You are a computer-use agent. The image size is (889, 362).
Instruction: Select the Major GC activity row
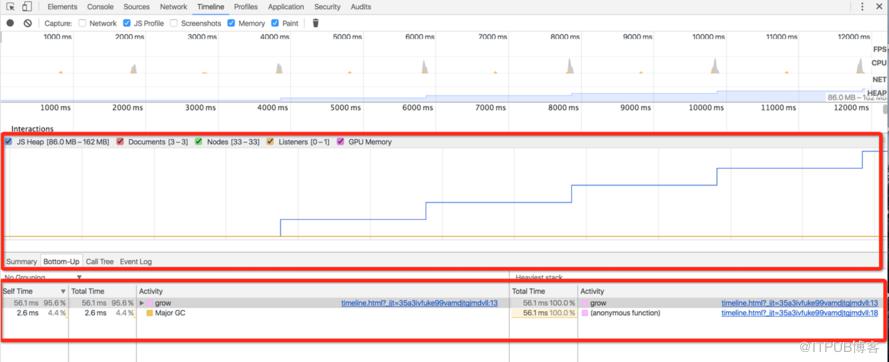(x=255, y=313)
